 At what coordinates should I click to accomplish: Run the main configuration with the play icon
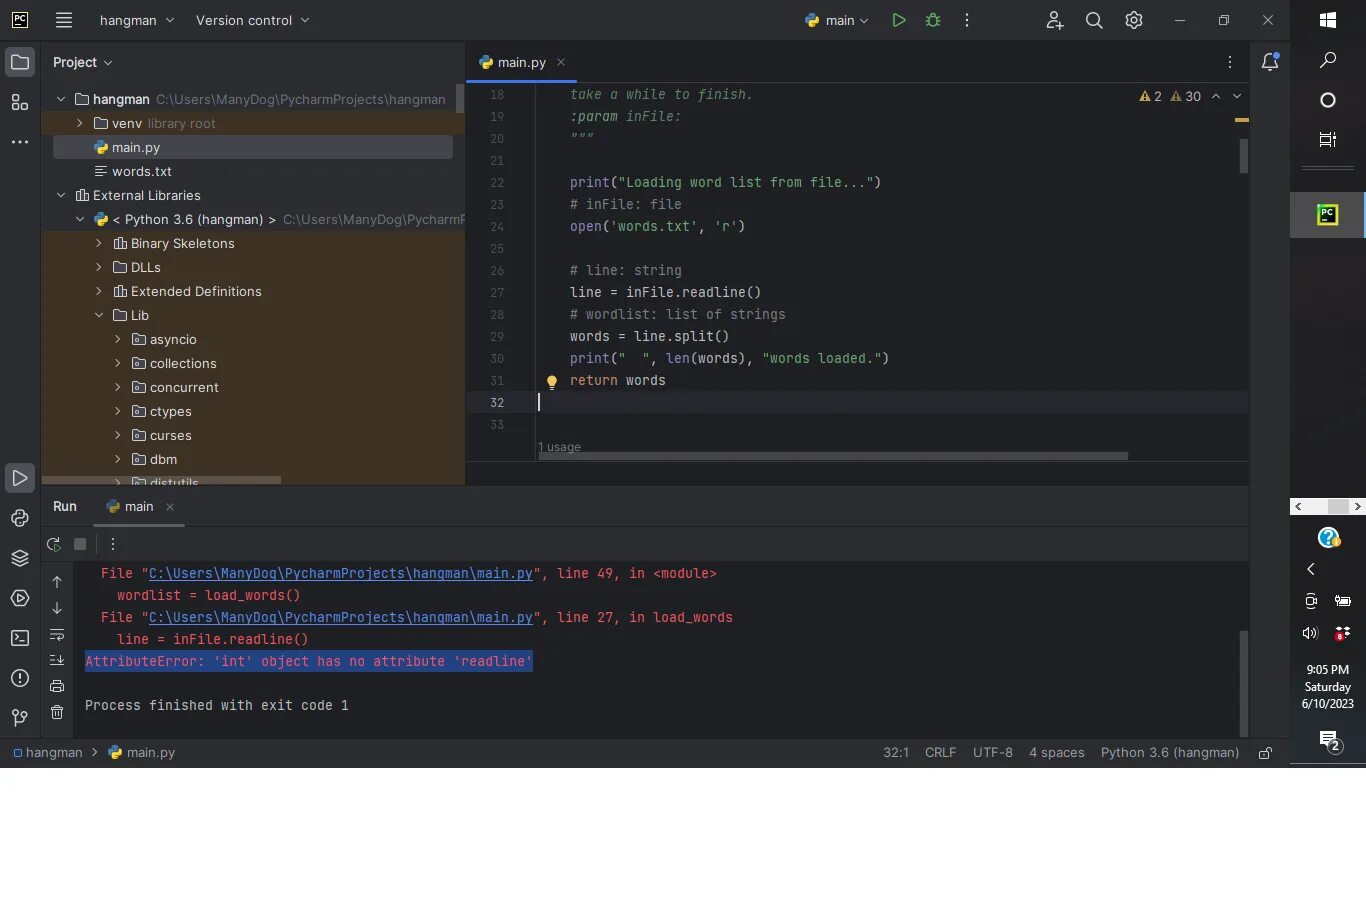(898, 20)
